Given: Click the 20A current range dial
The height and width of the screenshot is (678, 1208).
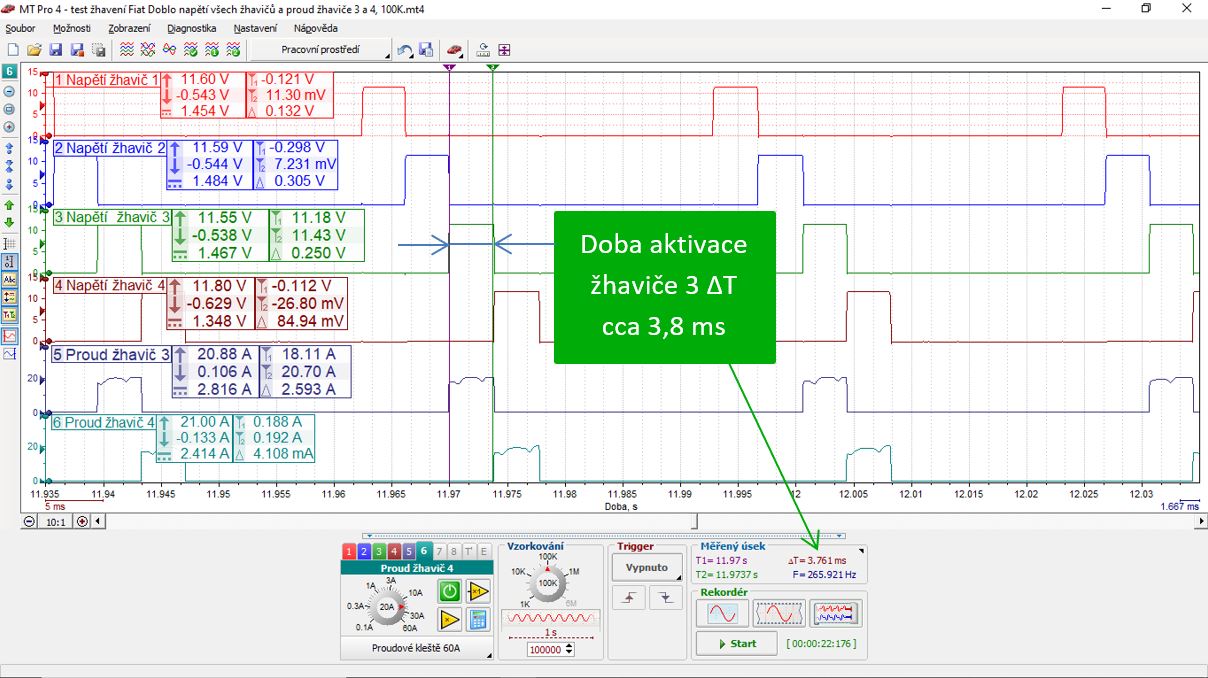Looking at the screenshot, I should [386, 607].
